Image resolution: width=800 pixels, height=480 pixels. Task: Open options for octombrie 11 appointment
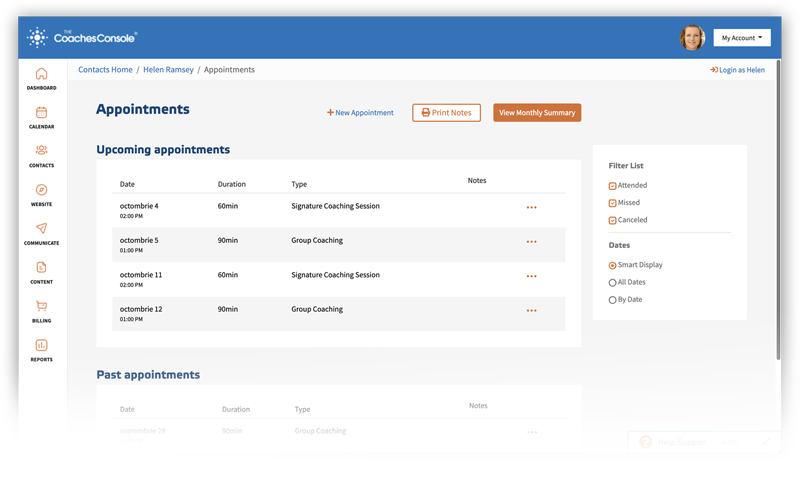tap(531, 276)
